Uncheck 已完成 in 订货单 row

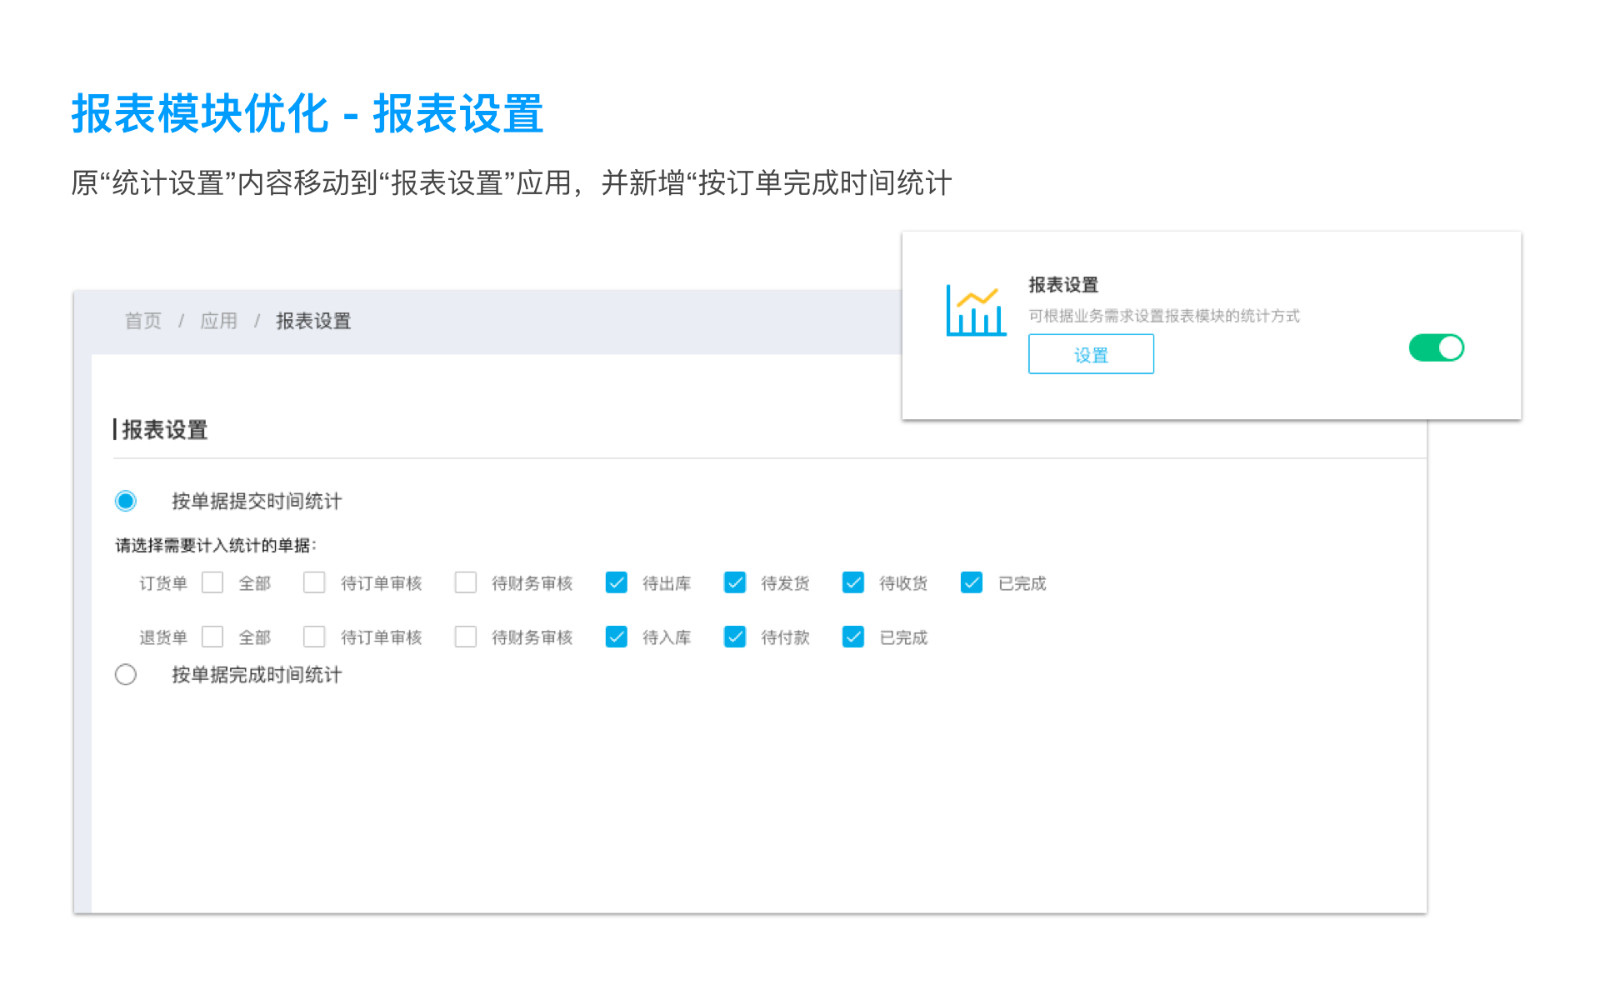[971, 583]
